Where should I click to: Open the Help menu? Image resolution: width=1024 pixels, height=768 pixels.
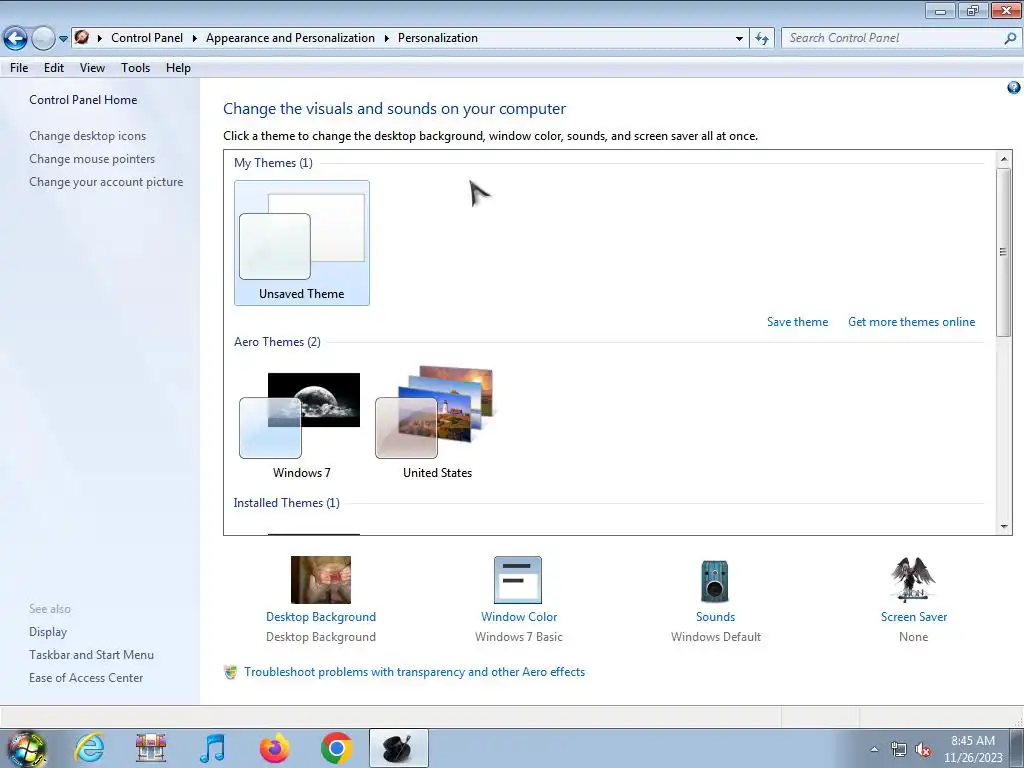pos(178,68)
